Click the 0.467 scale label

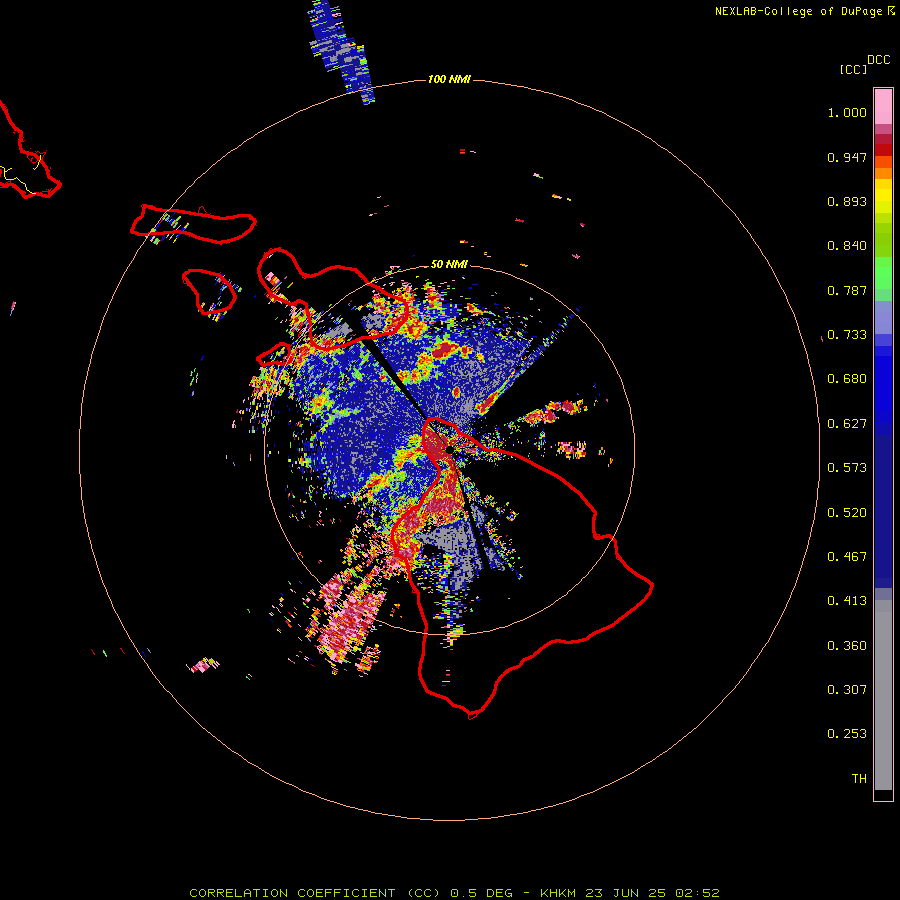coord(847,557)
